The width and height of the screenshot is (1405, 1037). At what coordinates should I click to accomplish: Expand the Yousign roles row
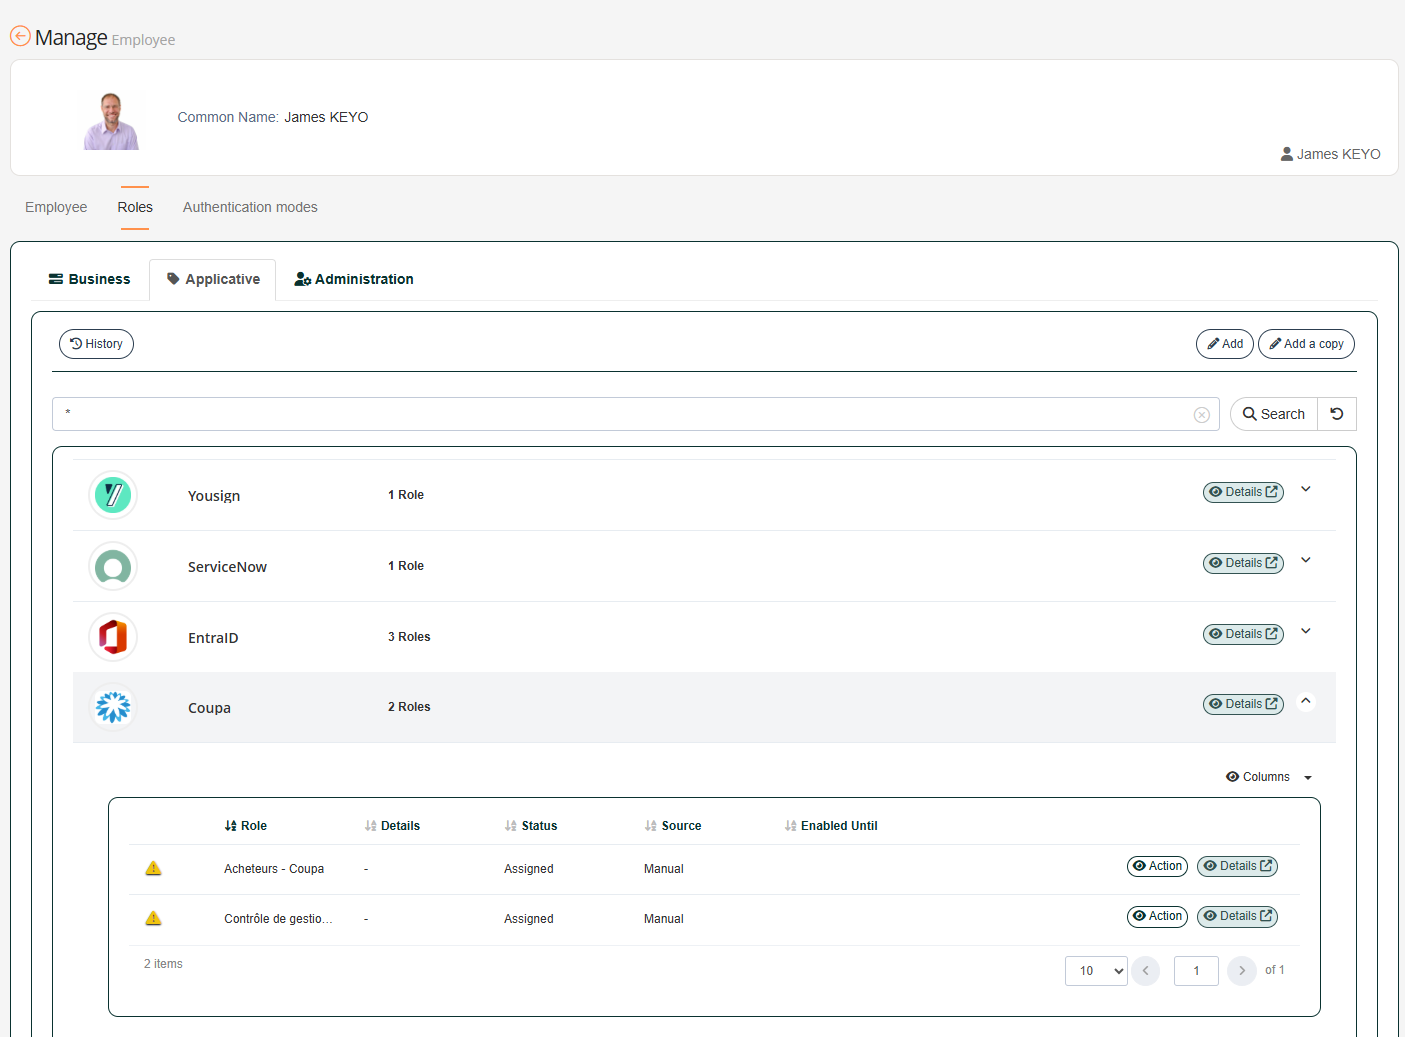click(x=1305, y=490)
